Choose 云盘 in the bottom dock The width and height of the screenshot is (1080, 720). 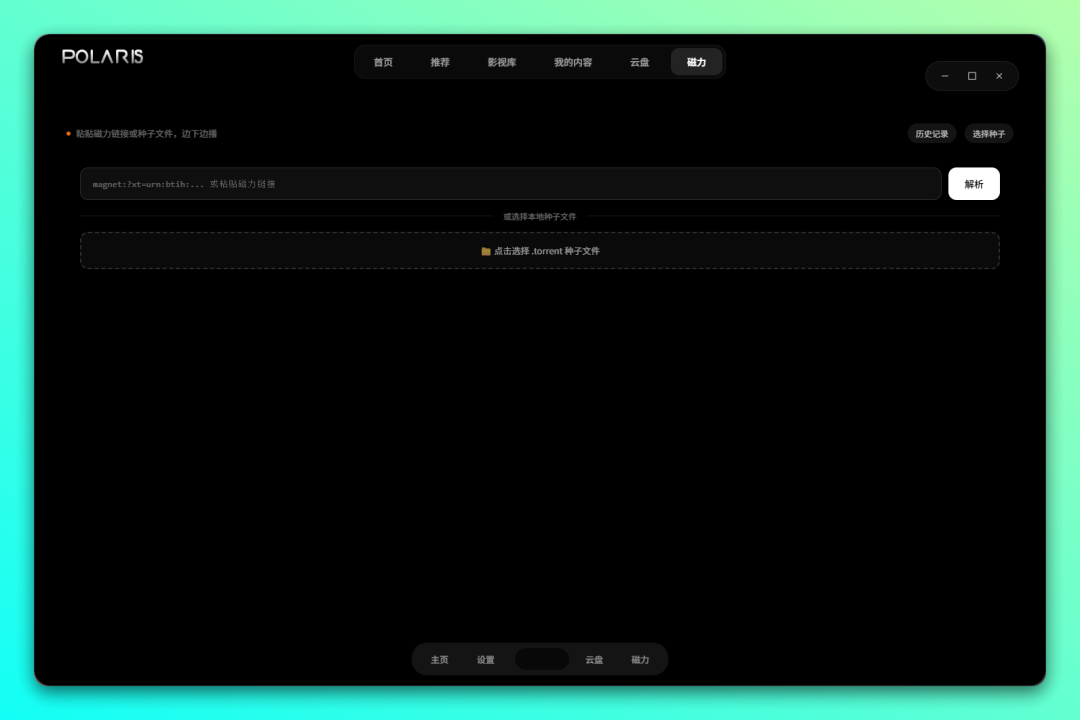pyautogui.click(x=594, y=660)
